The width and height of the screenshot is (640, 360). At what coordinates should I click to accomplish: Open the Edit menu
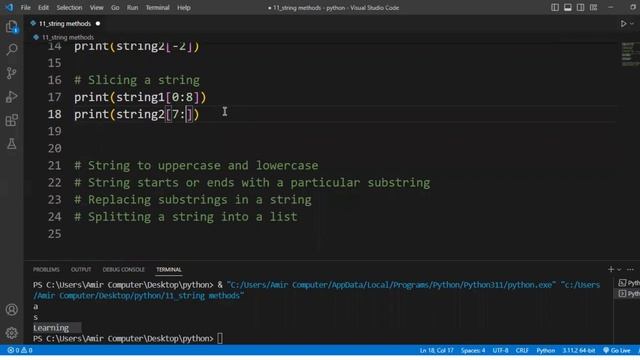[43, 7]
